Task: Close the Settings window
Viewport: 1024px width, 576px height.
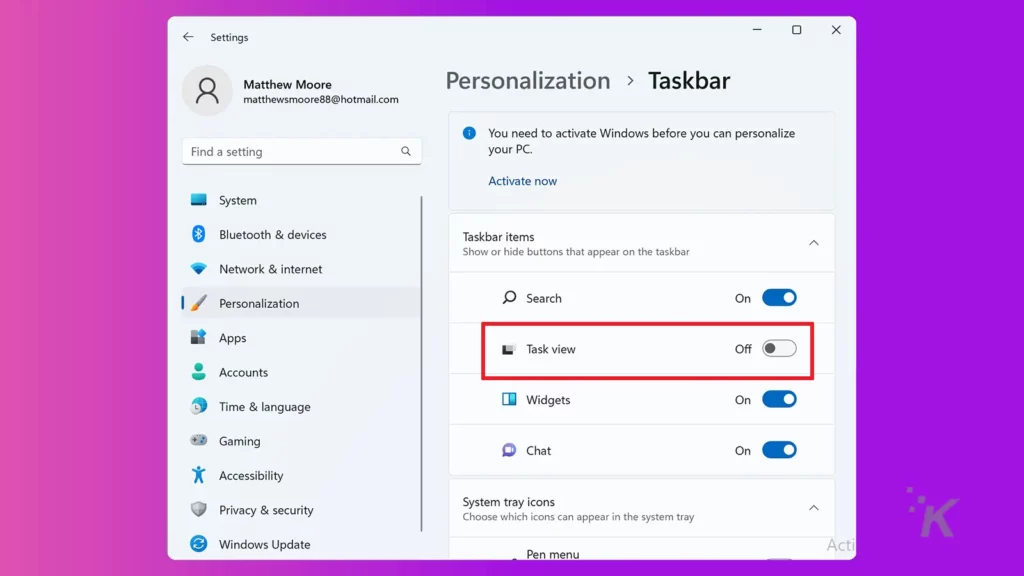Action: point(836,29)
